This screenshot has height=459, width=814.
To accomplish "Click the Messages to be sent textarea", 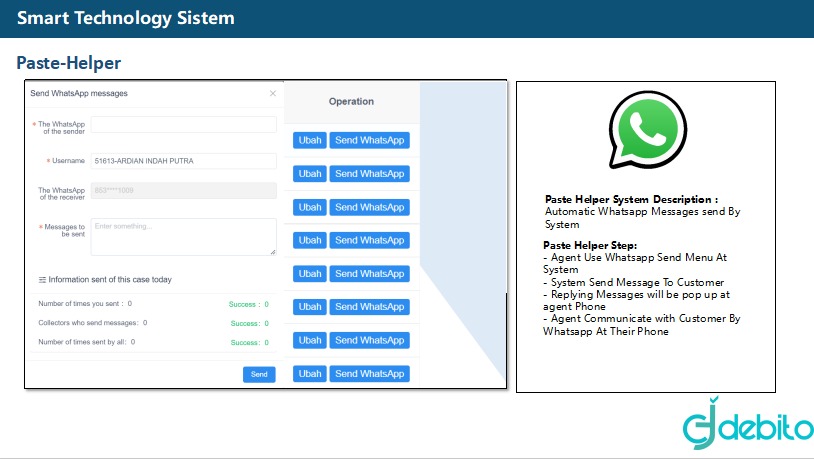I will (x=184, y=237).
